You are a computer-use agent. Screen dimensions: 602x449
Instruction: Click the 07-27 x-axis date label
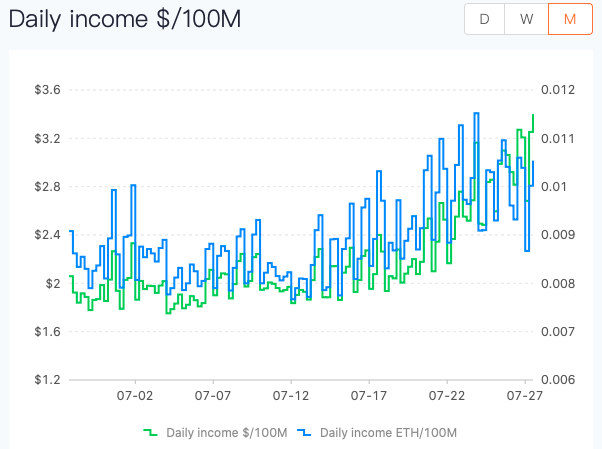coord(526,397)
